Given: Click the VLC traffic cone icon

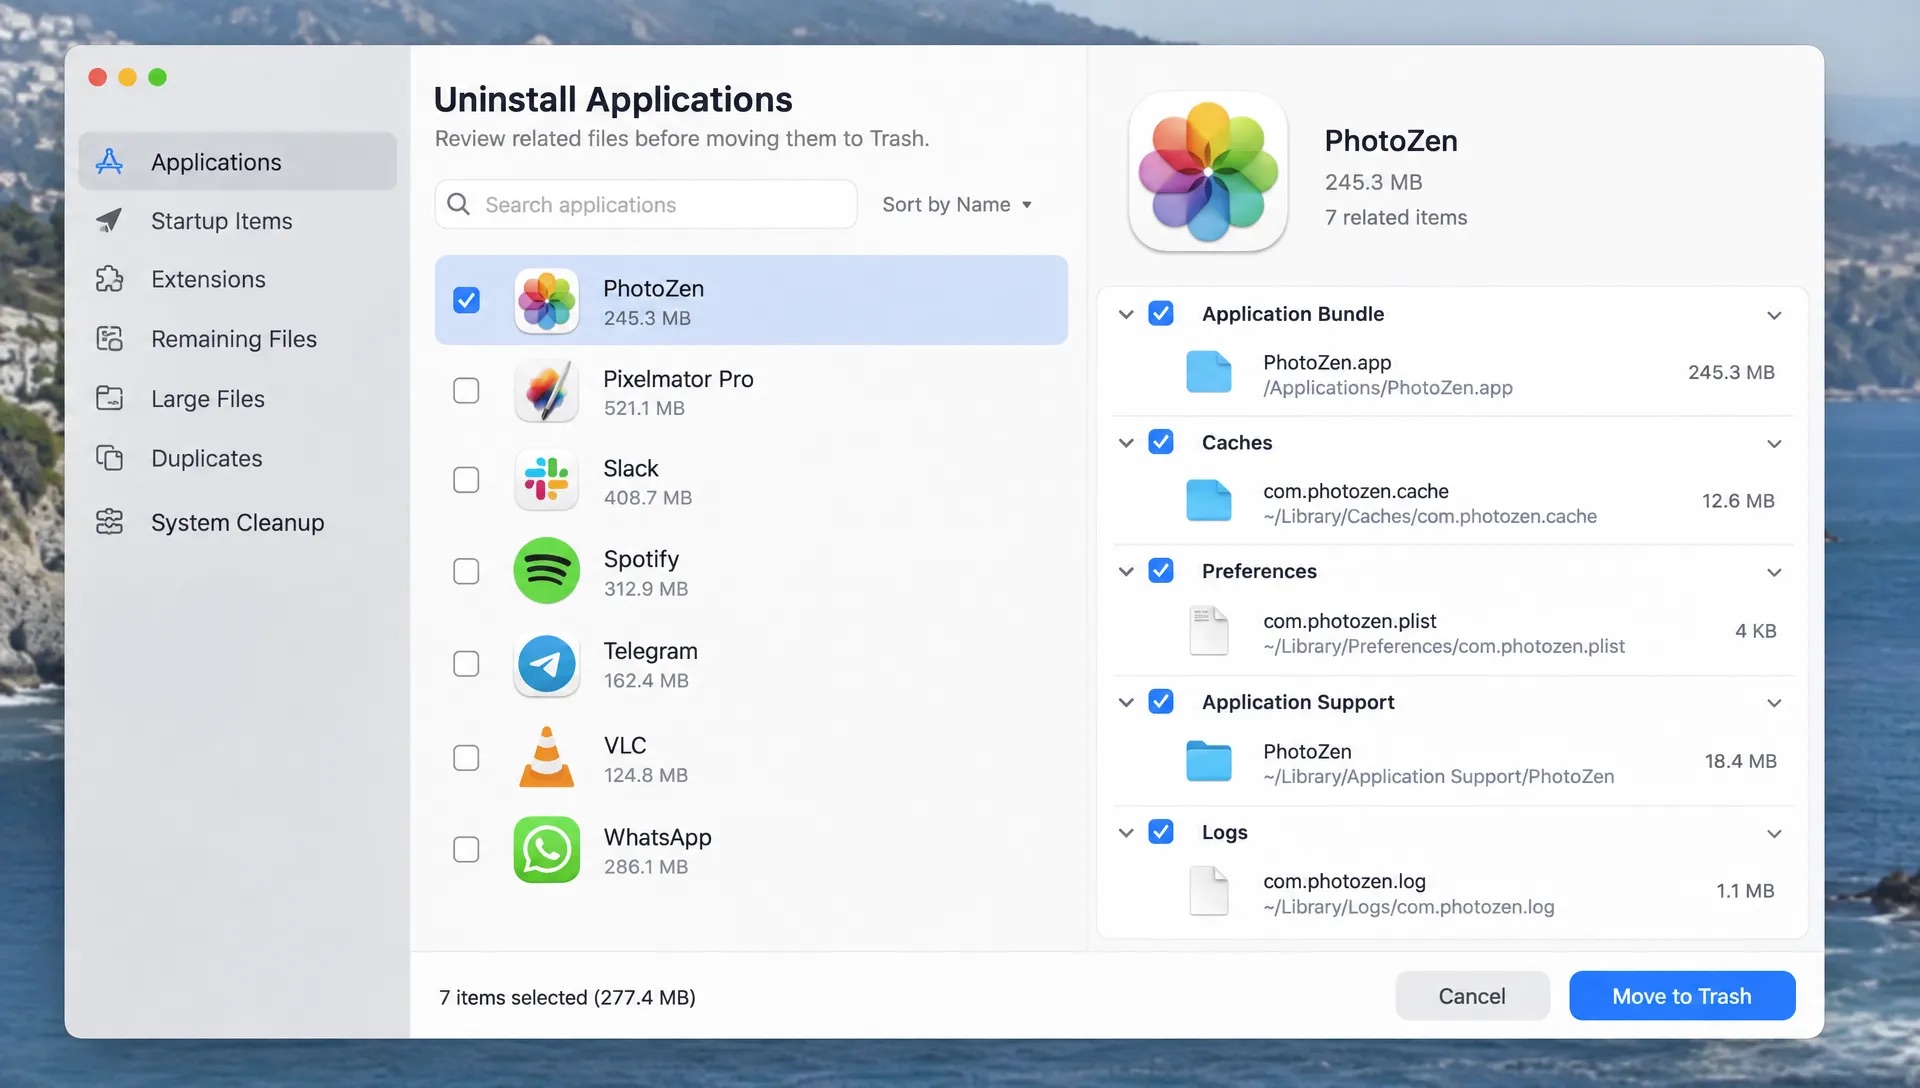Looking at the screenshot, I should point(546,757).
